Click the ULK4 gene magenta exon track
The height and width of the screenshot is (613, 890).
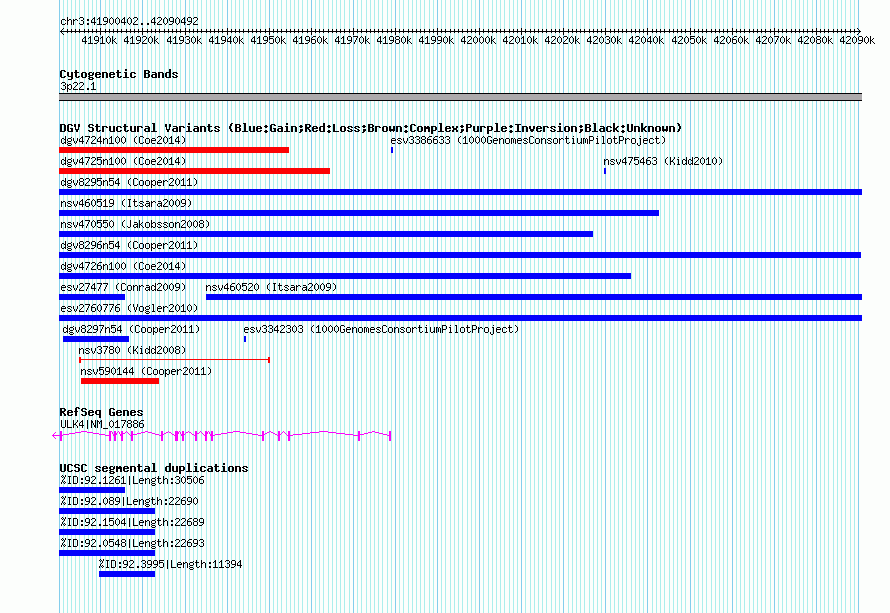[x=222, y=435]
